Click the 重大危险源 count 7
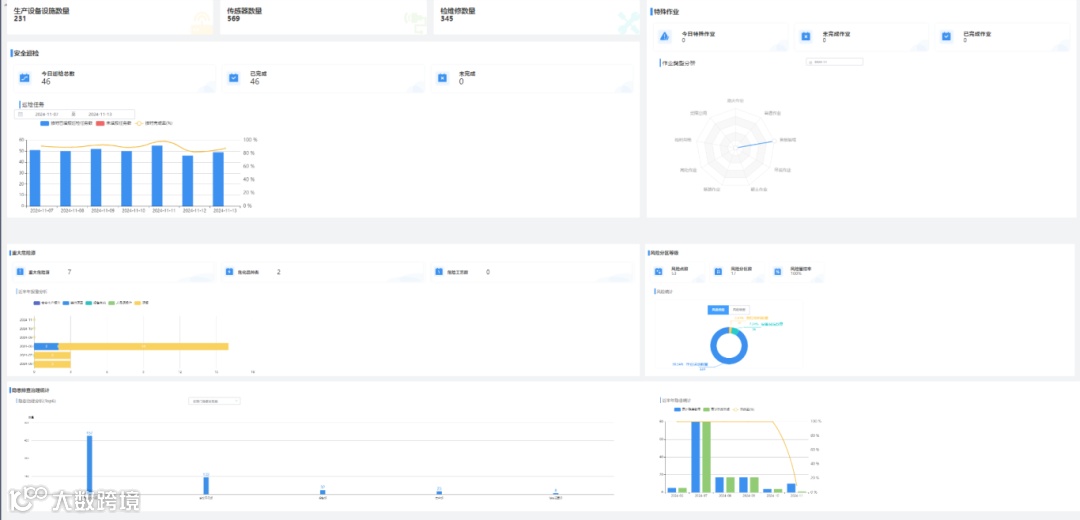 tap(69, 272)
